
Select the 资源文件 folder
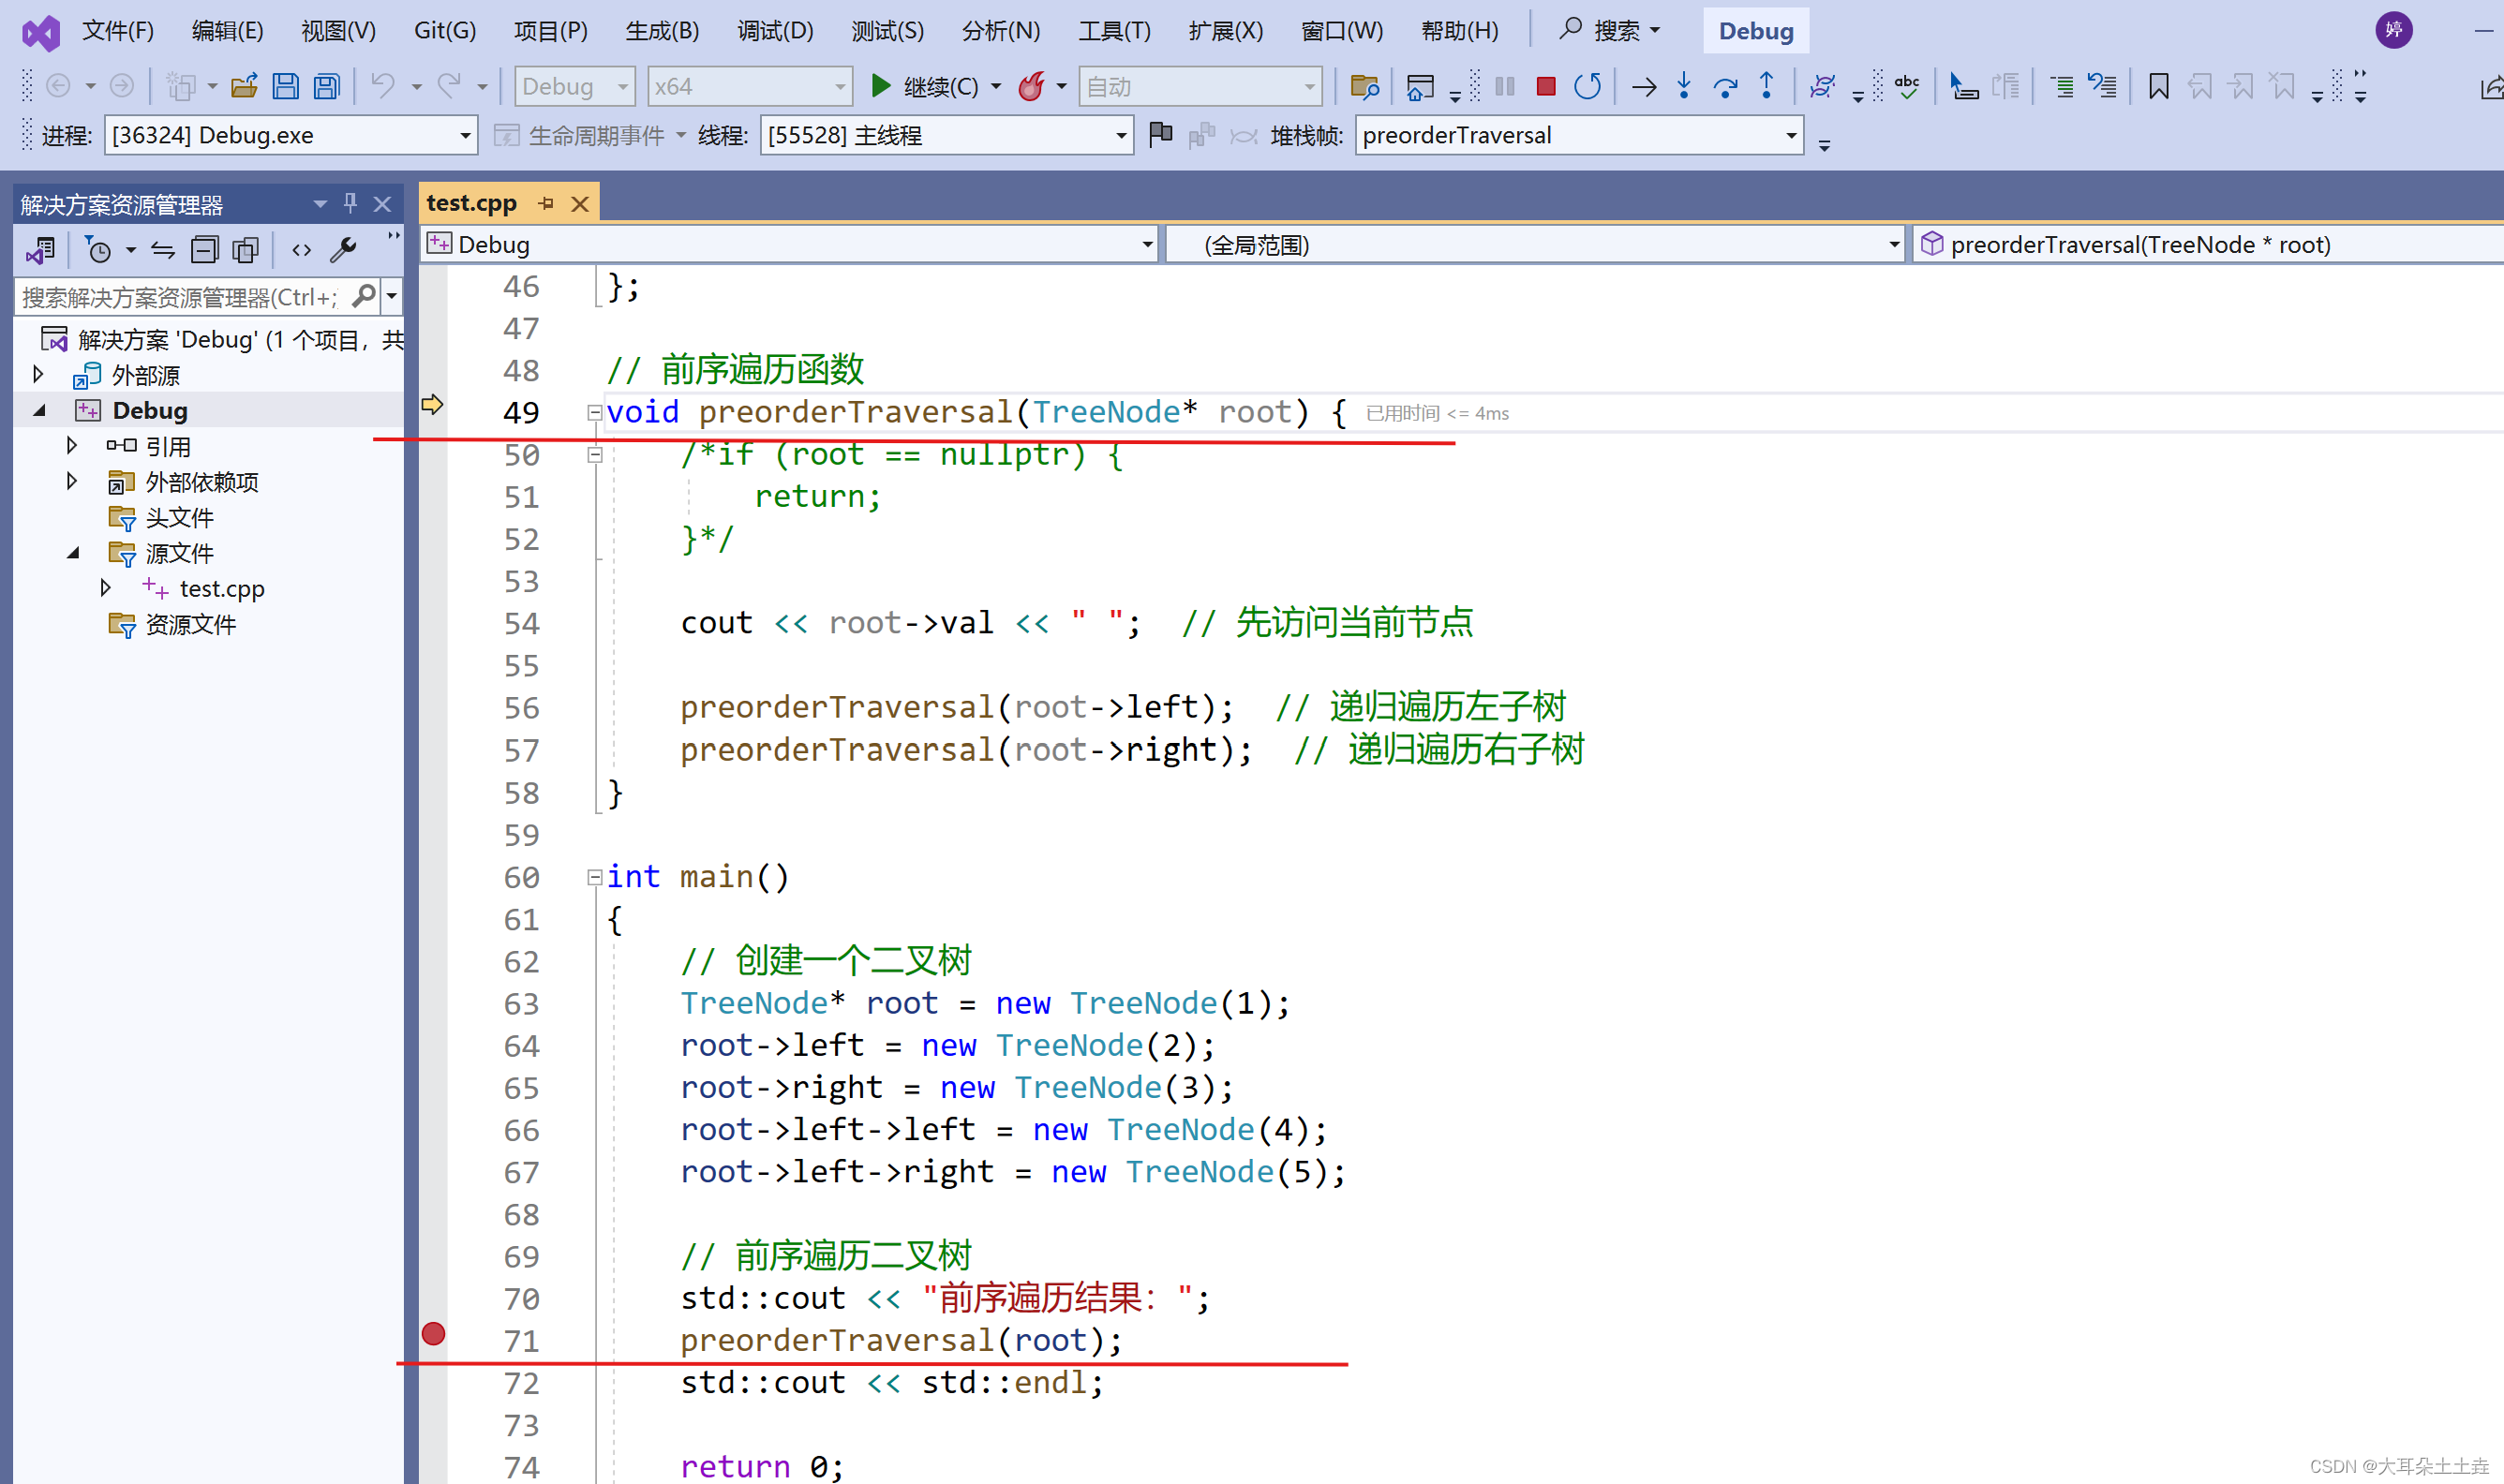point(190,624)
